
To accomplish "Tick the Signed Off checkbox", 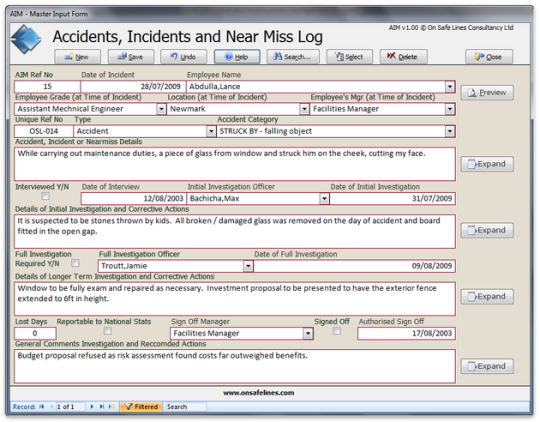I will click(x=336, y=331).
